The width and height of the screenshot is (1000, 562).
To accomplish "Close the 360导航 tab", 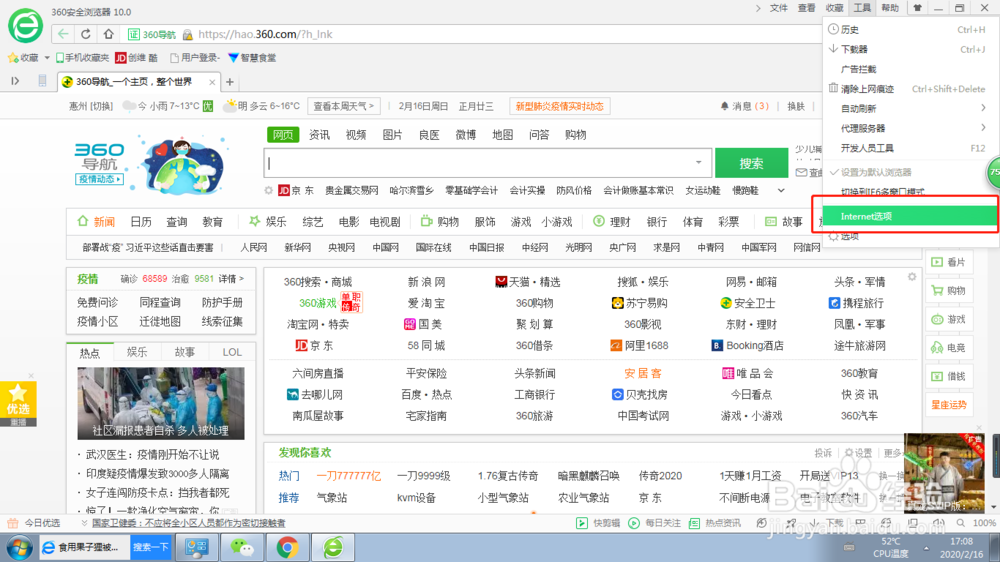I will click(x=212, y=82).
